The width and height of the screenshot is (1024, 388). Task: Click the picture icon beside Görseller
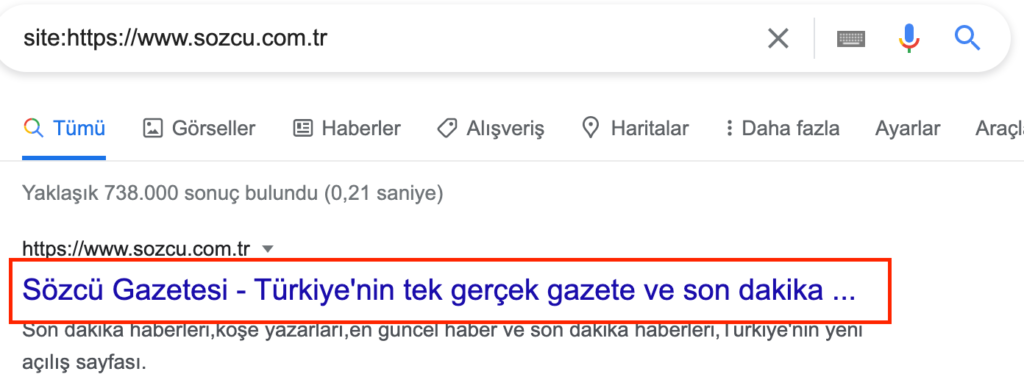[152, 128]
